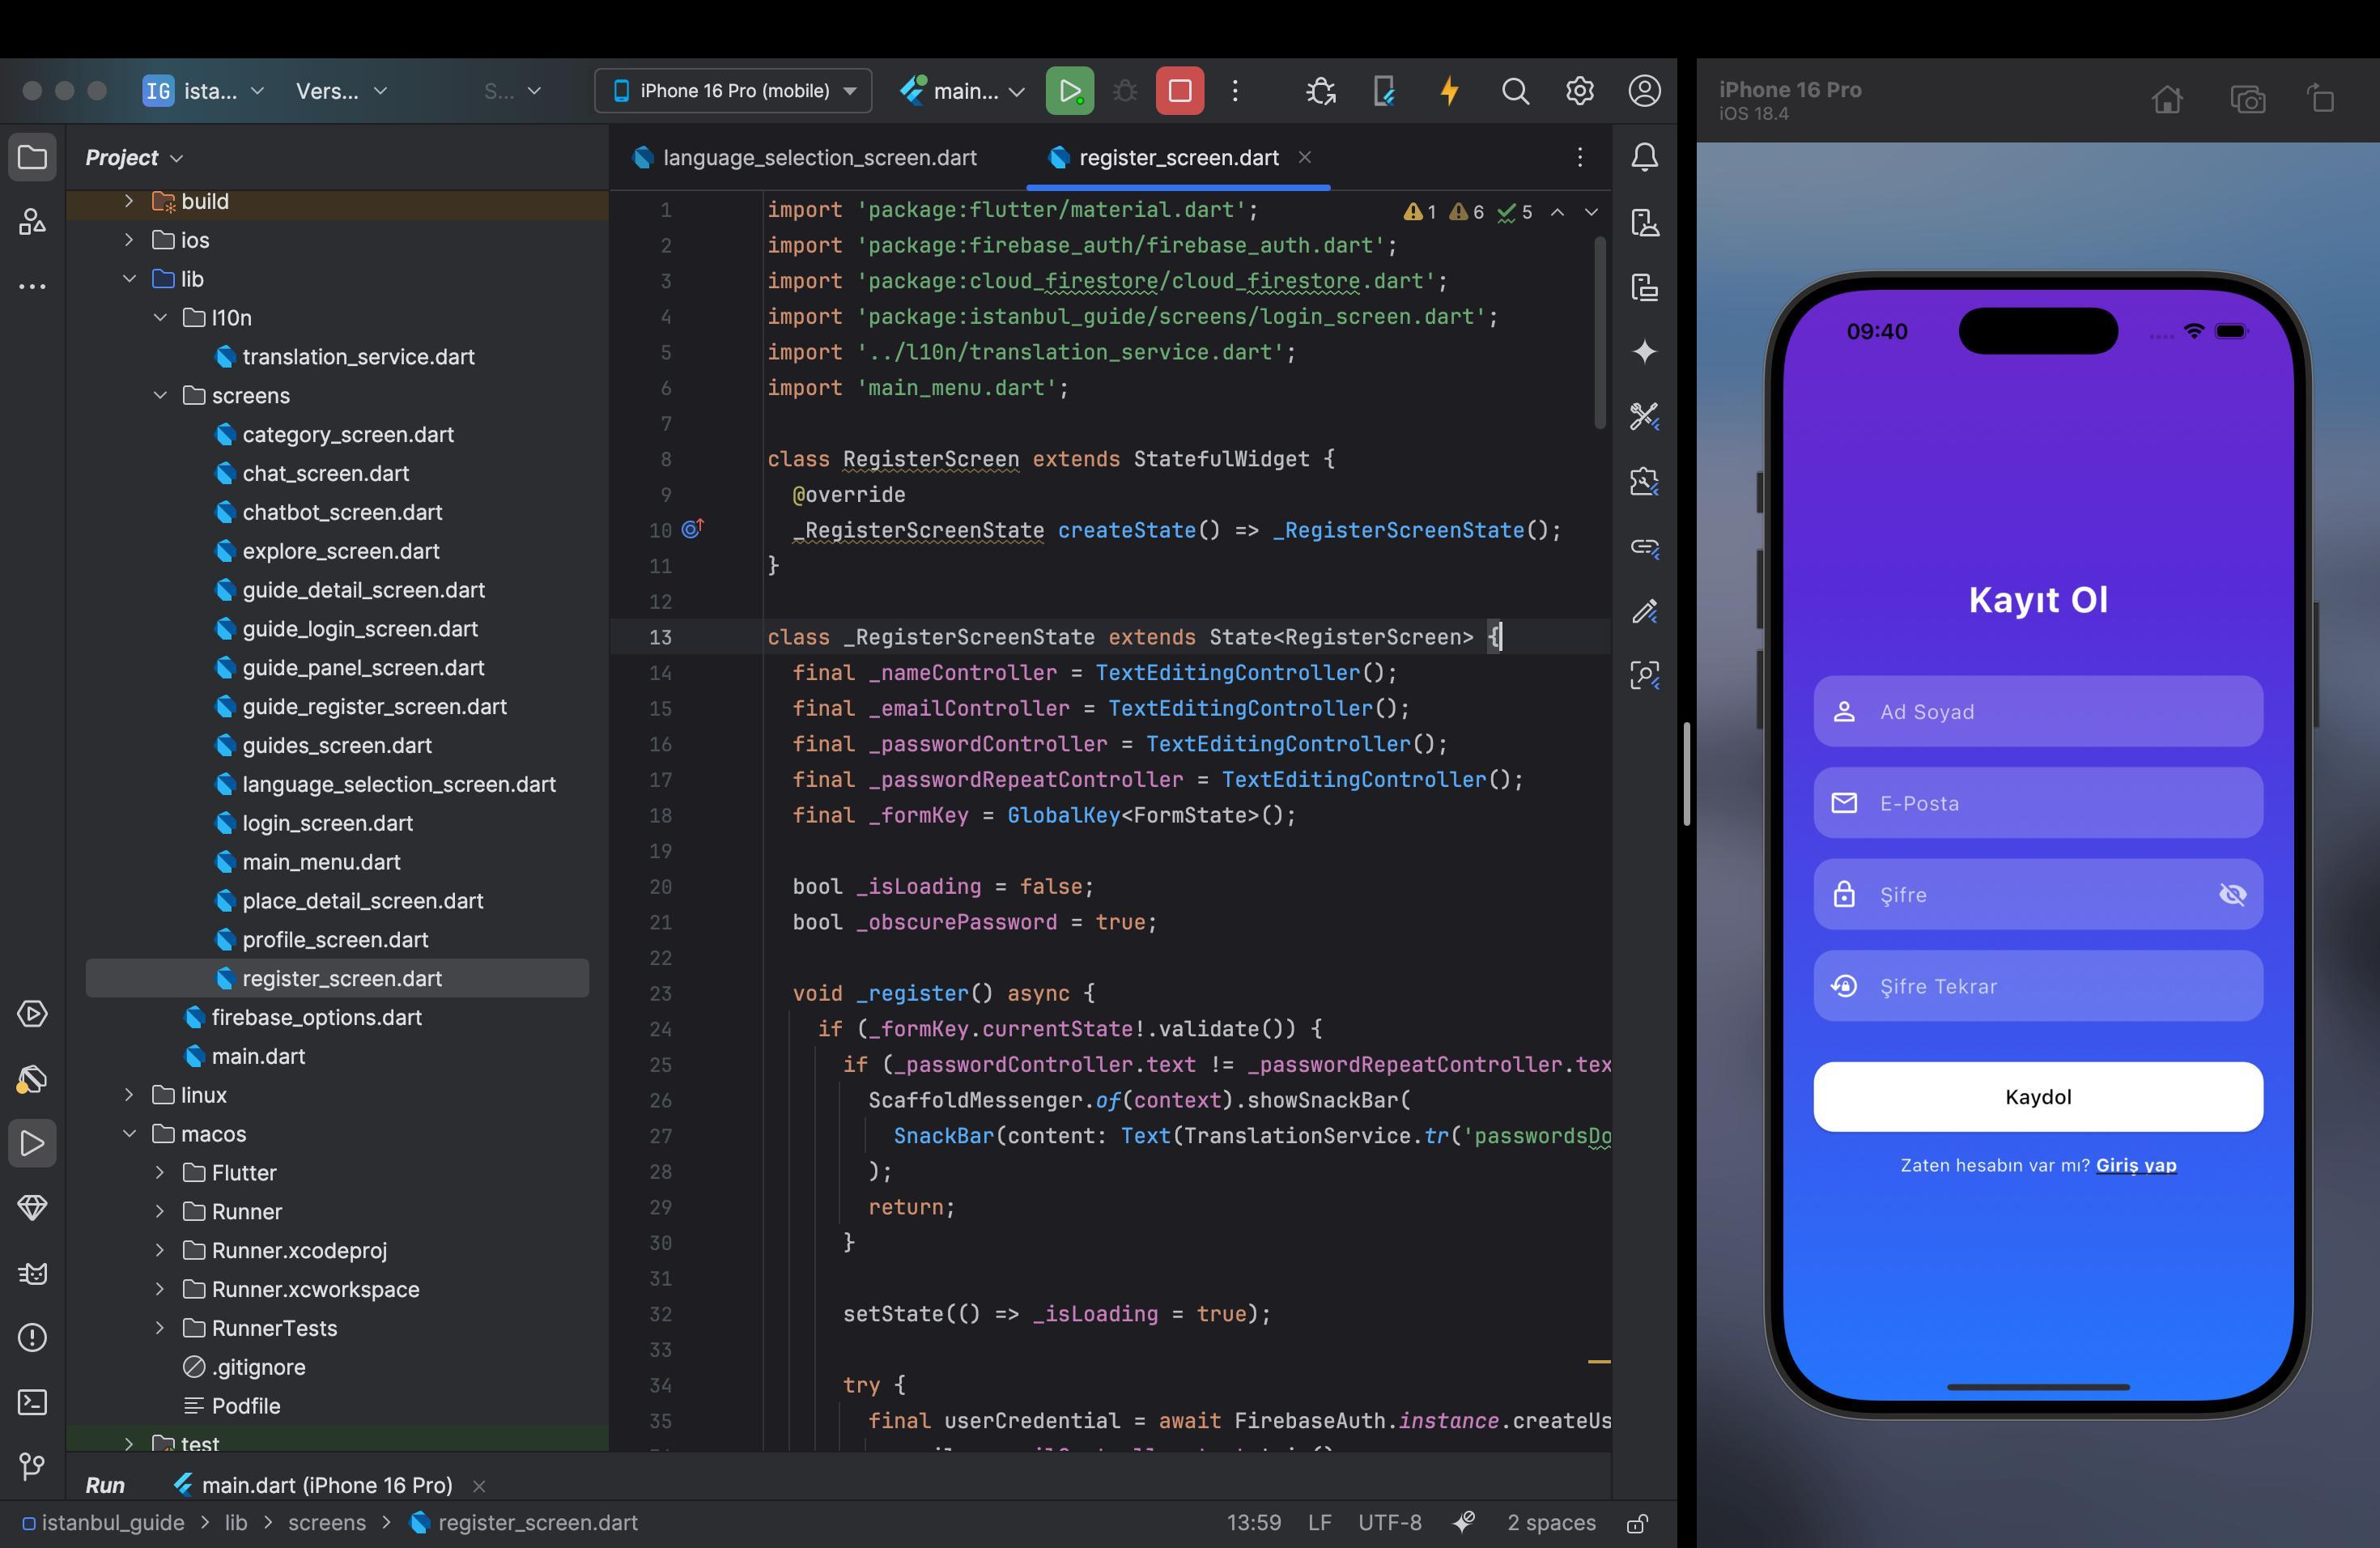Viewport: 2380px width, 1548px height.
Task: Open the Structure tool window icon
Action: pos(32,222)
